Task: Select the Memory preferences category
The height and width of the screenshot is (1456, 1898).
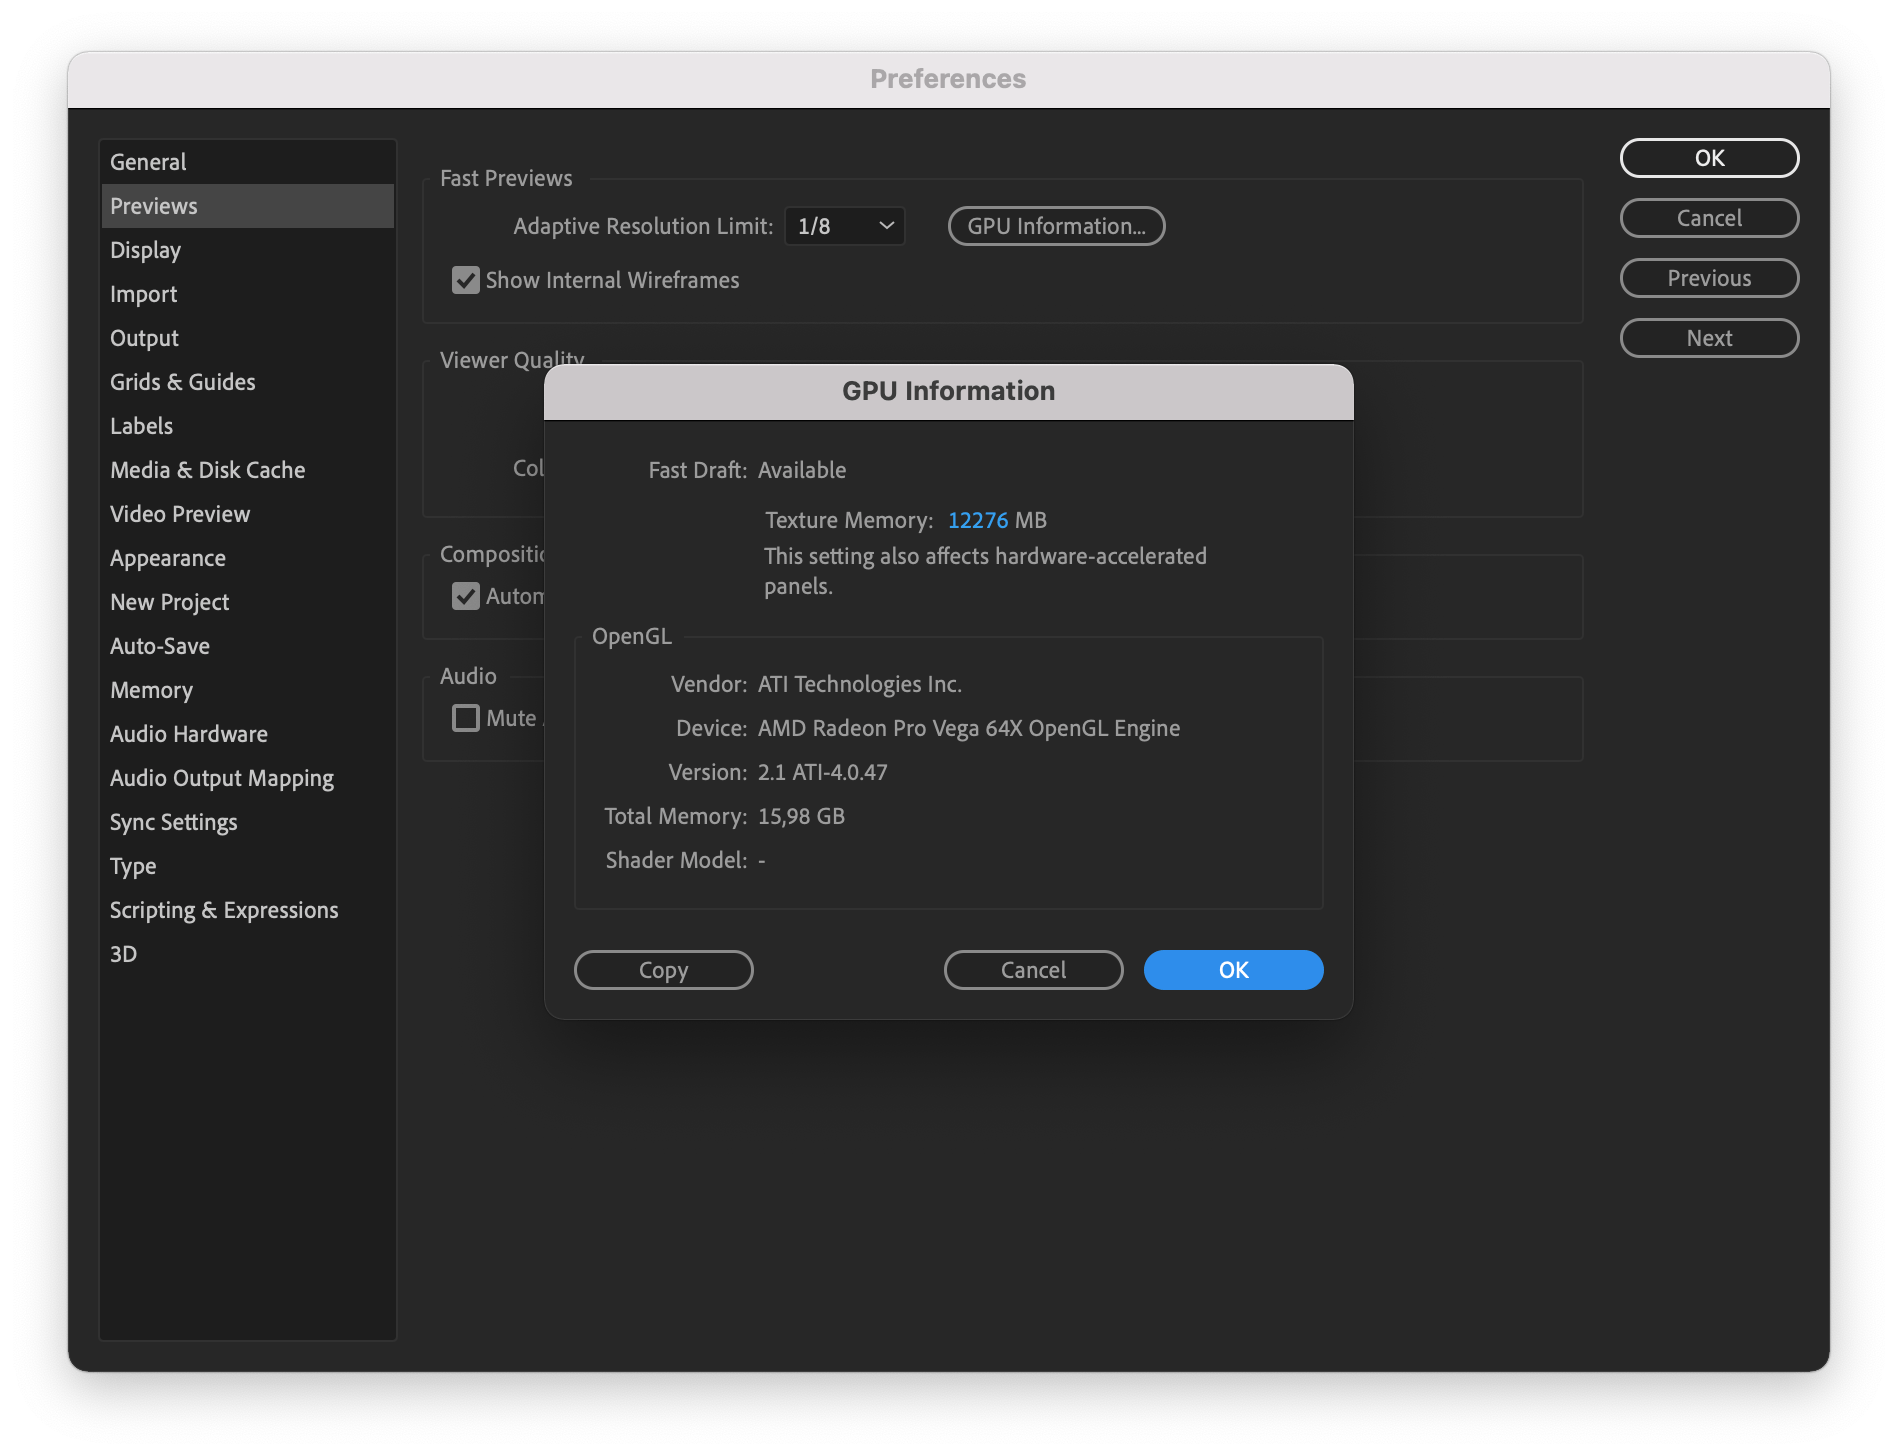Action: (152, 690)
